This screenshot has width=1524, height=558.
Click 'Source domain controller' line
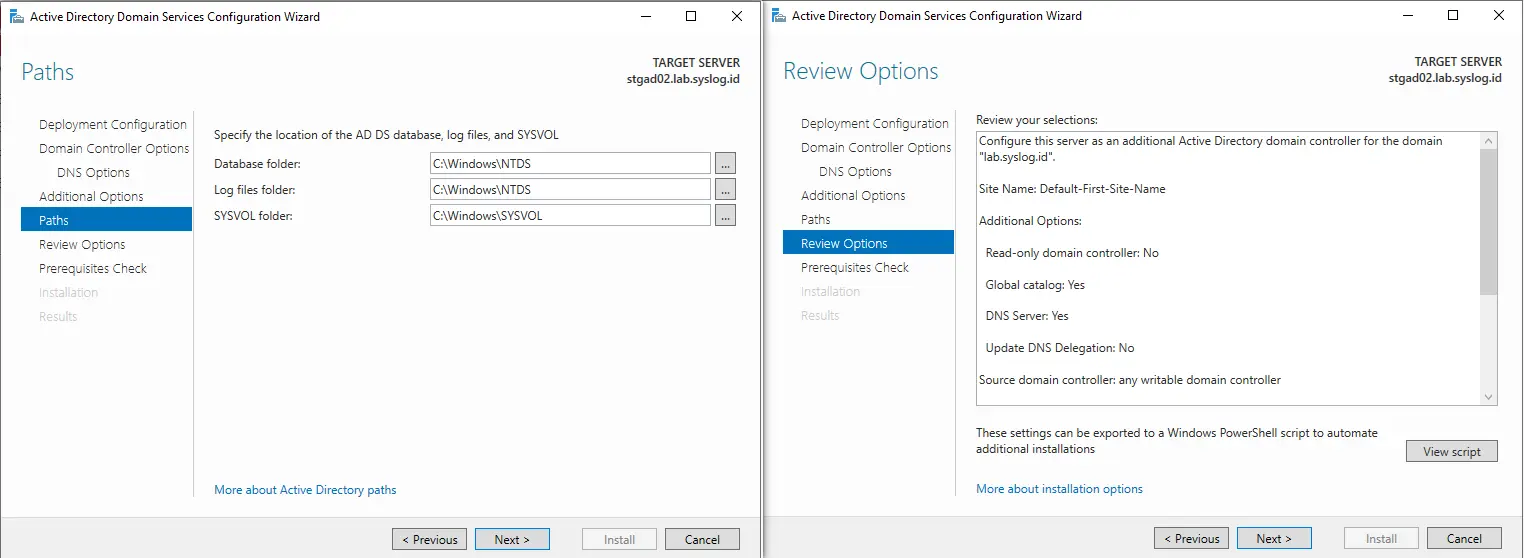click(1130, 380)
